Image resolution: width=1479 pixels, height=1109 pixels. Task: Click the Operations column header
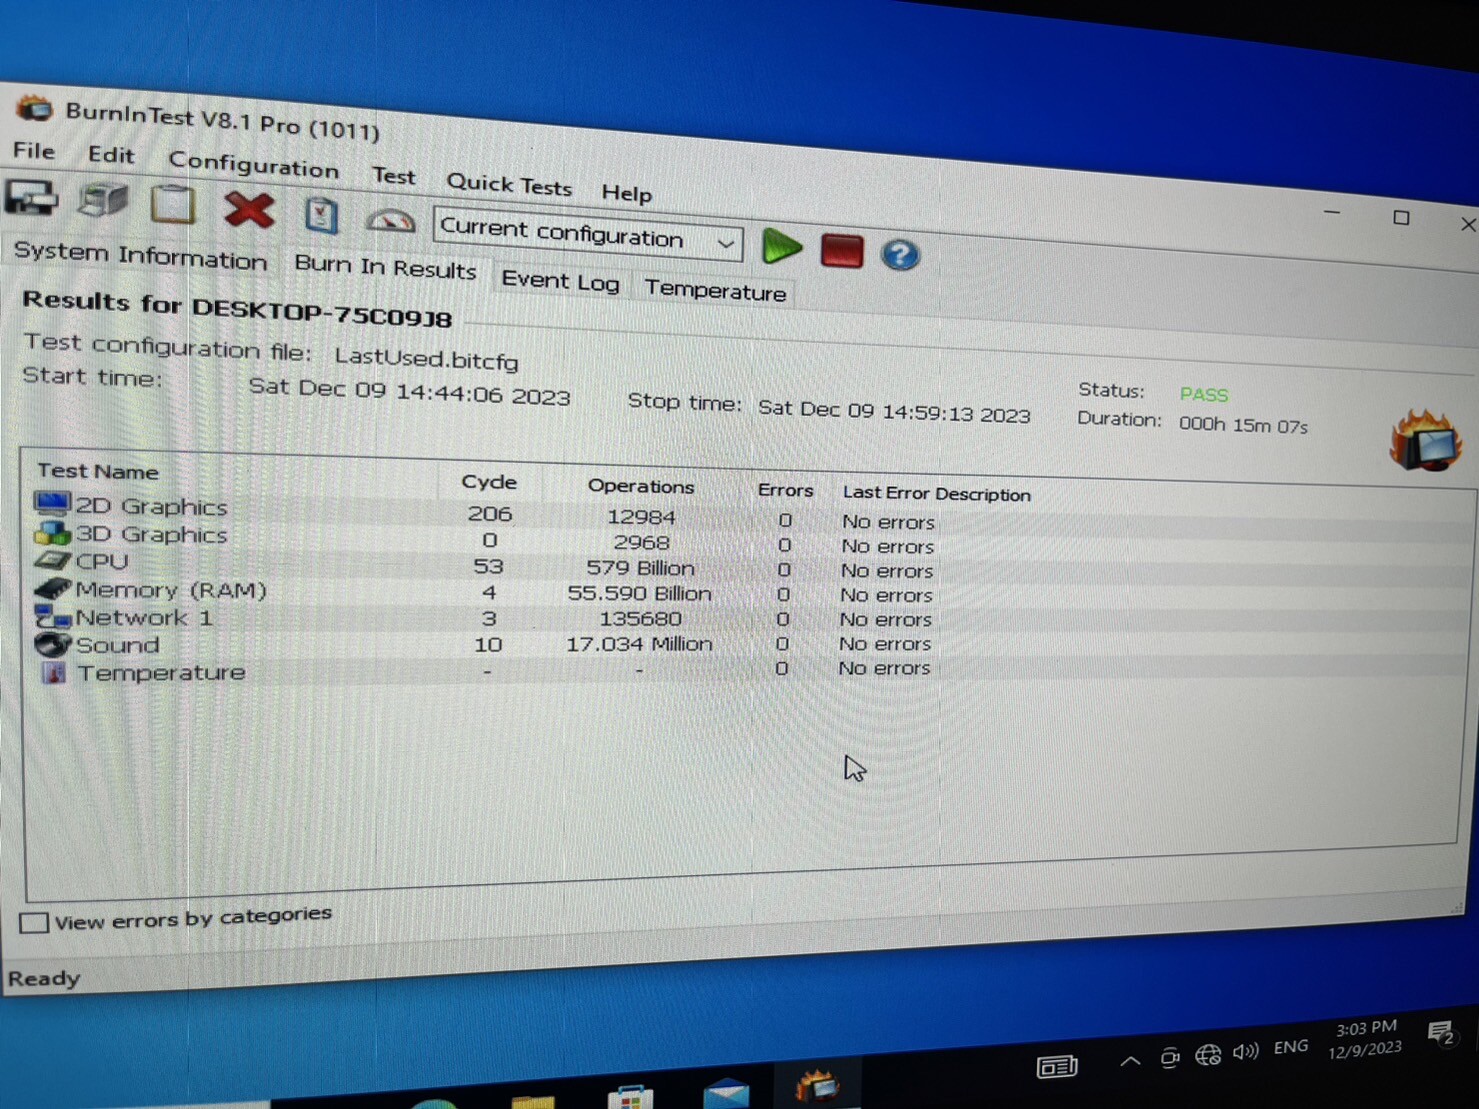point(641,486)
